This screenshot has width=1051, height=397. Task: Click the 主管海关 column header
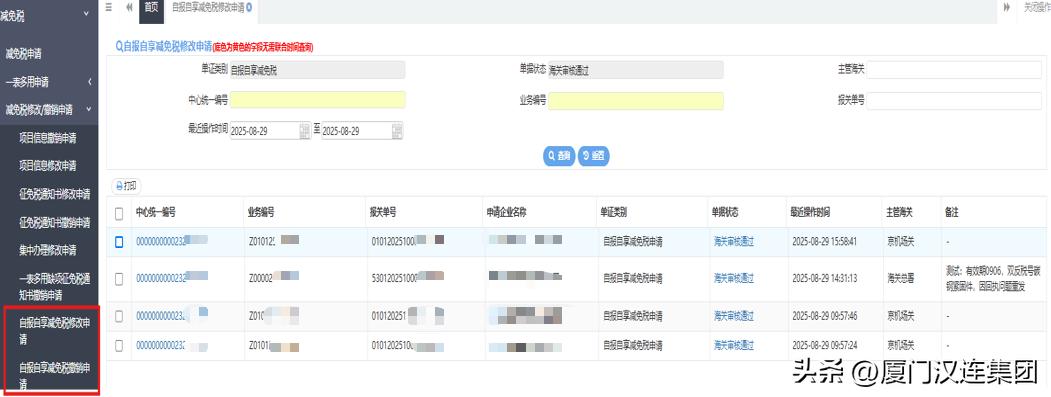(900, 213)
